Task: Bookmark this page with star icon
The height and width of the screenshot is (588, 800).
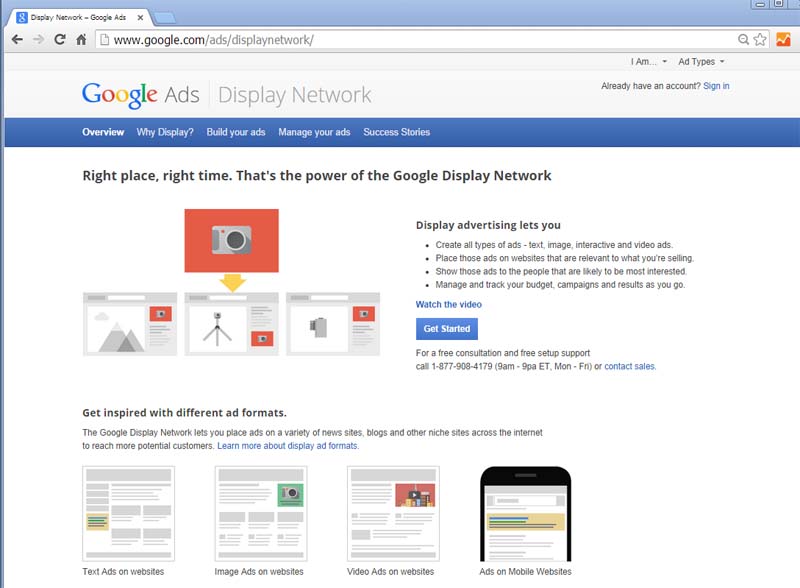Action: (760, 40)
